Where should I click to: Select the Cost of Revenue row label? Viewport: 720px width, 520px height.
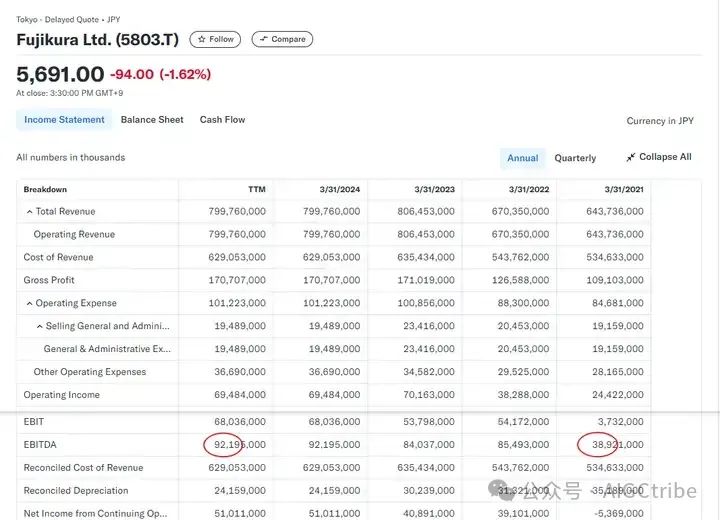tap(58, 257)
